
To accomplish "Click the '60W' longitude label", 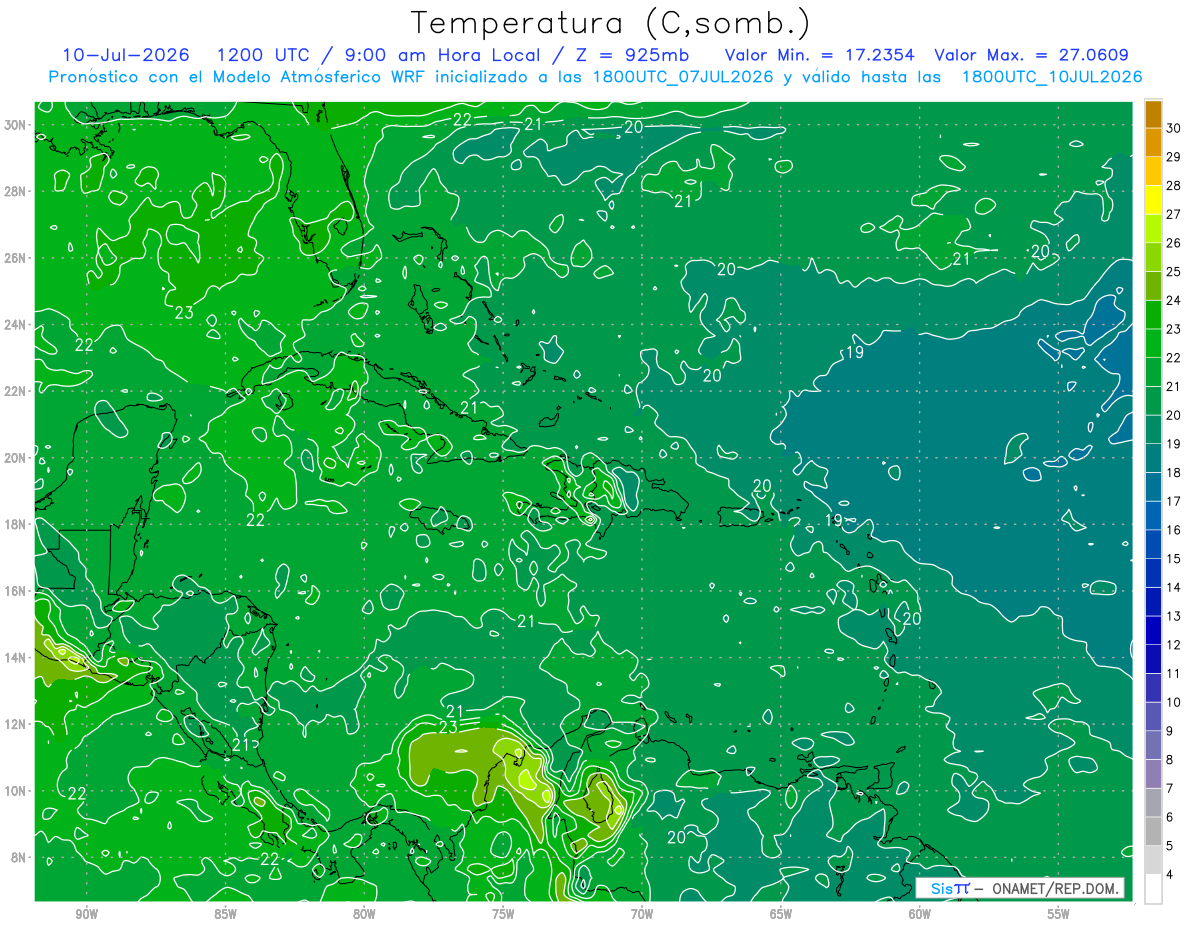I will 919,915.
